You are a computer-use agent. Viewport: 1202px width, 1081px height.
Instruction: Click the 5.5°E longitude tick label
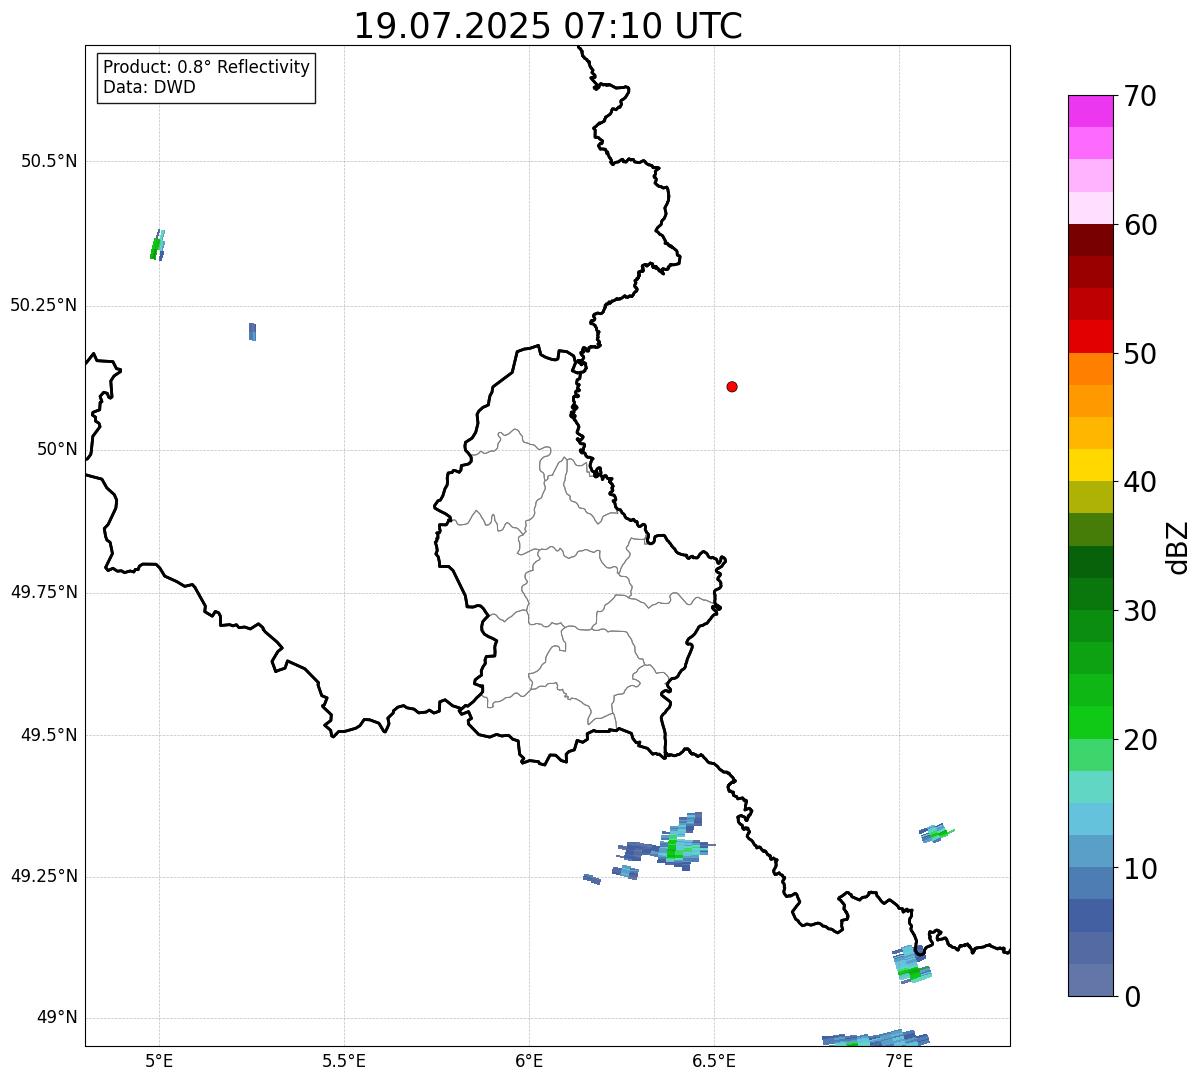point(344,1060)
